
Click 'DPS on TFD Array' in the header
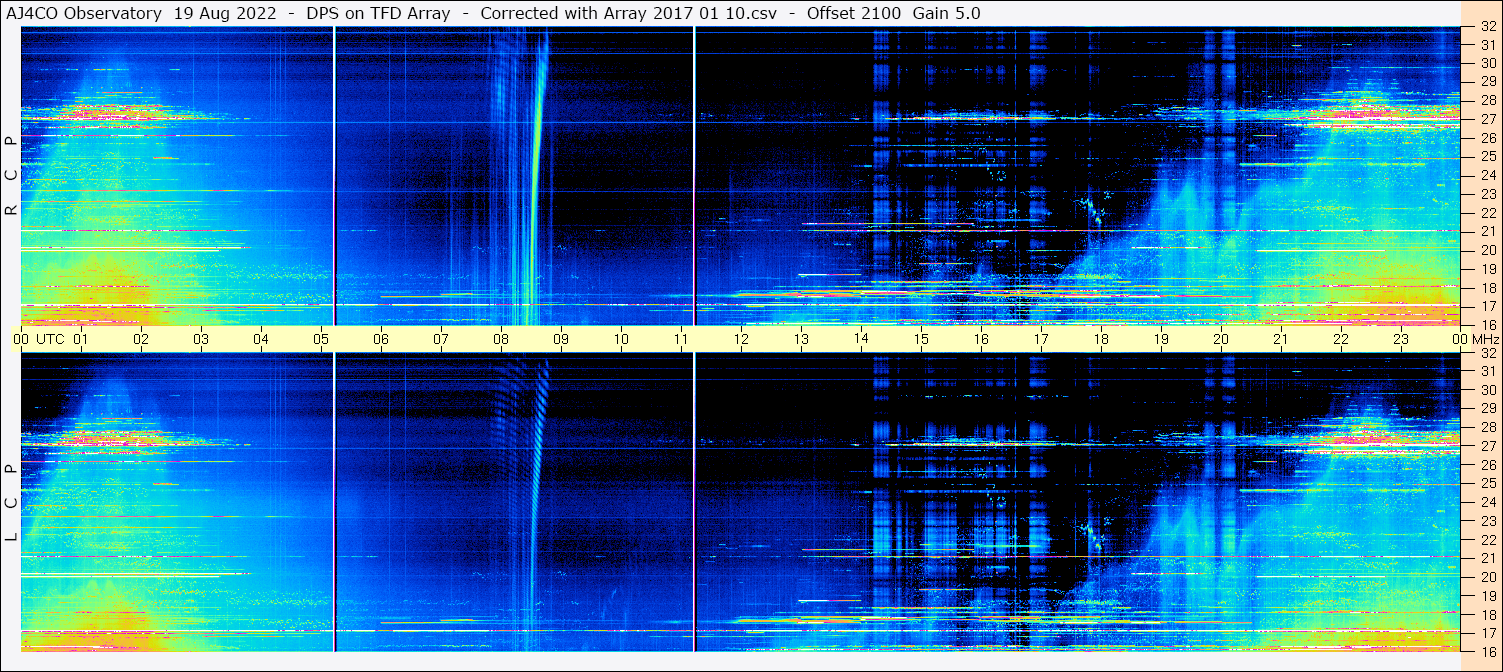pos(376,13)
